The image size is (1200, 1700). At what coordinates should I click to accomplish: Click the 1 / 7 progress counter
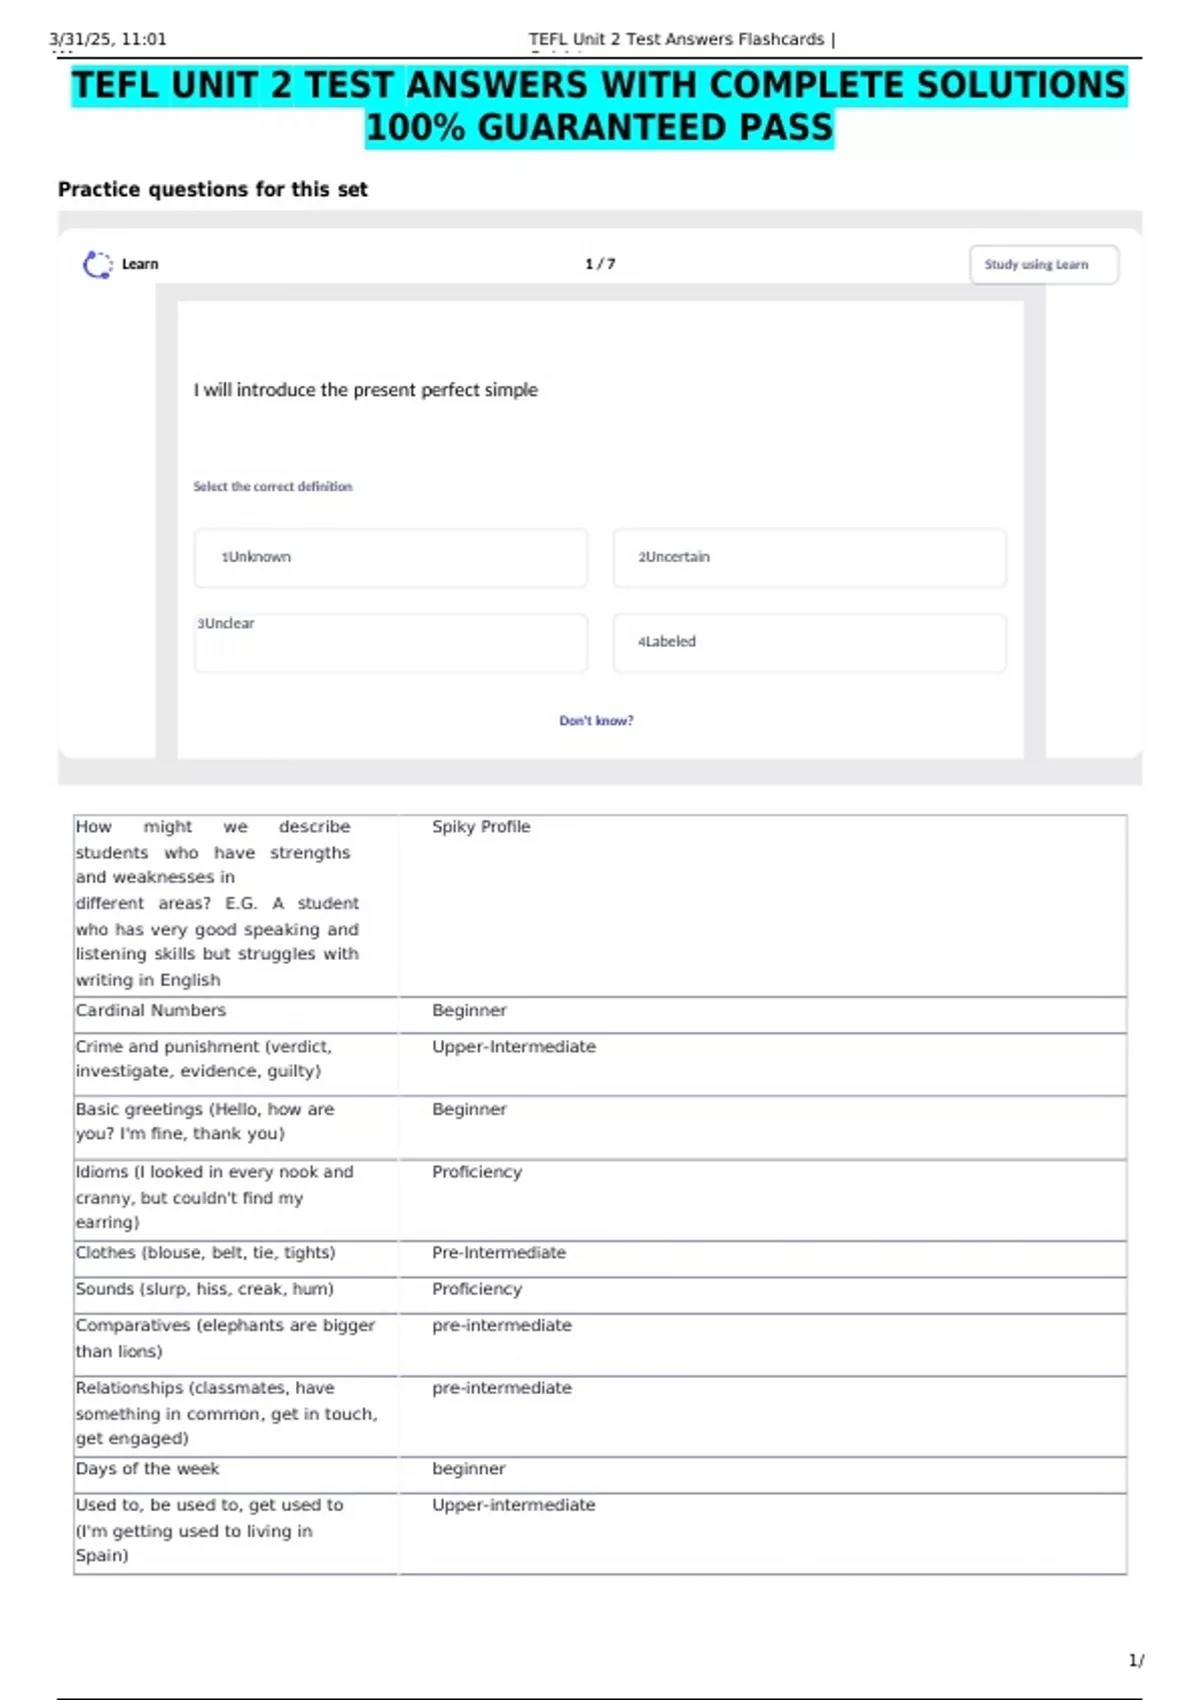600,264
